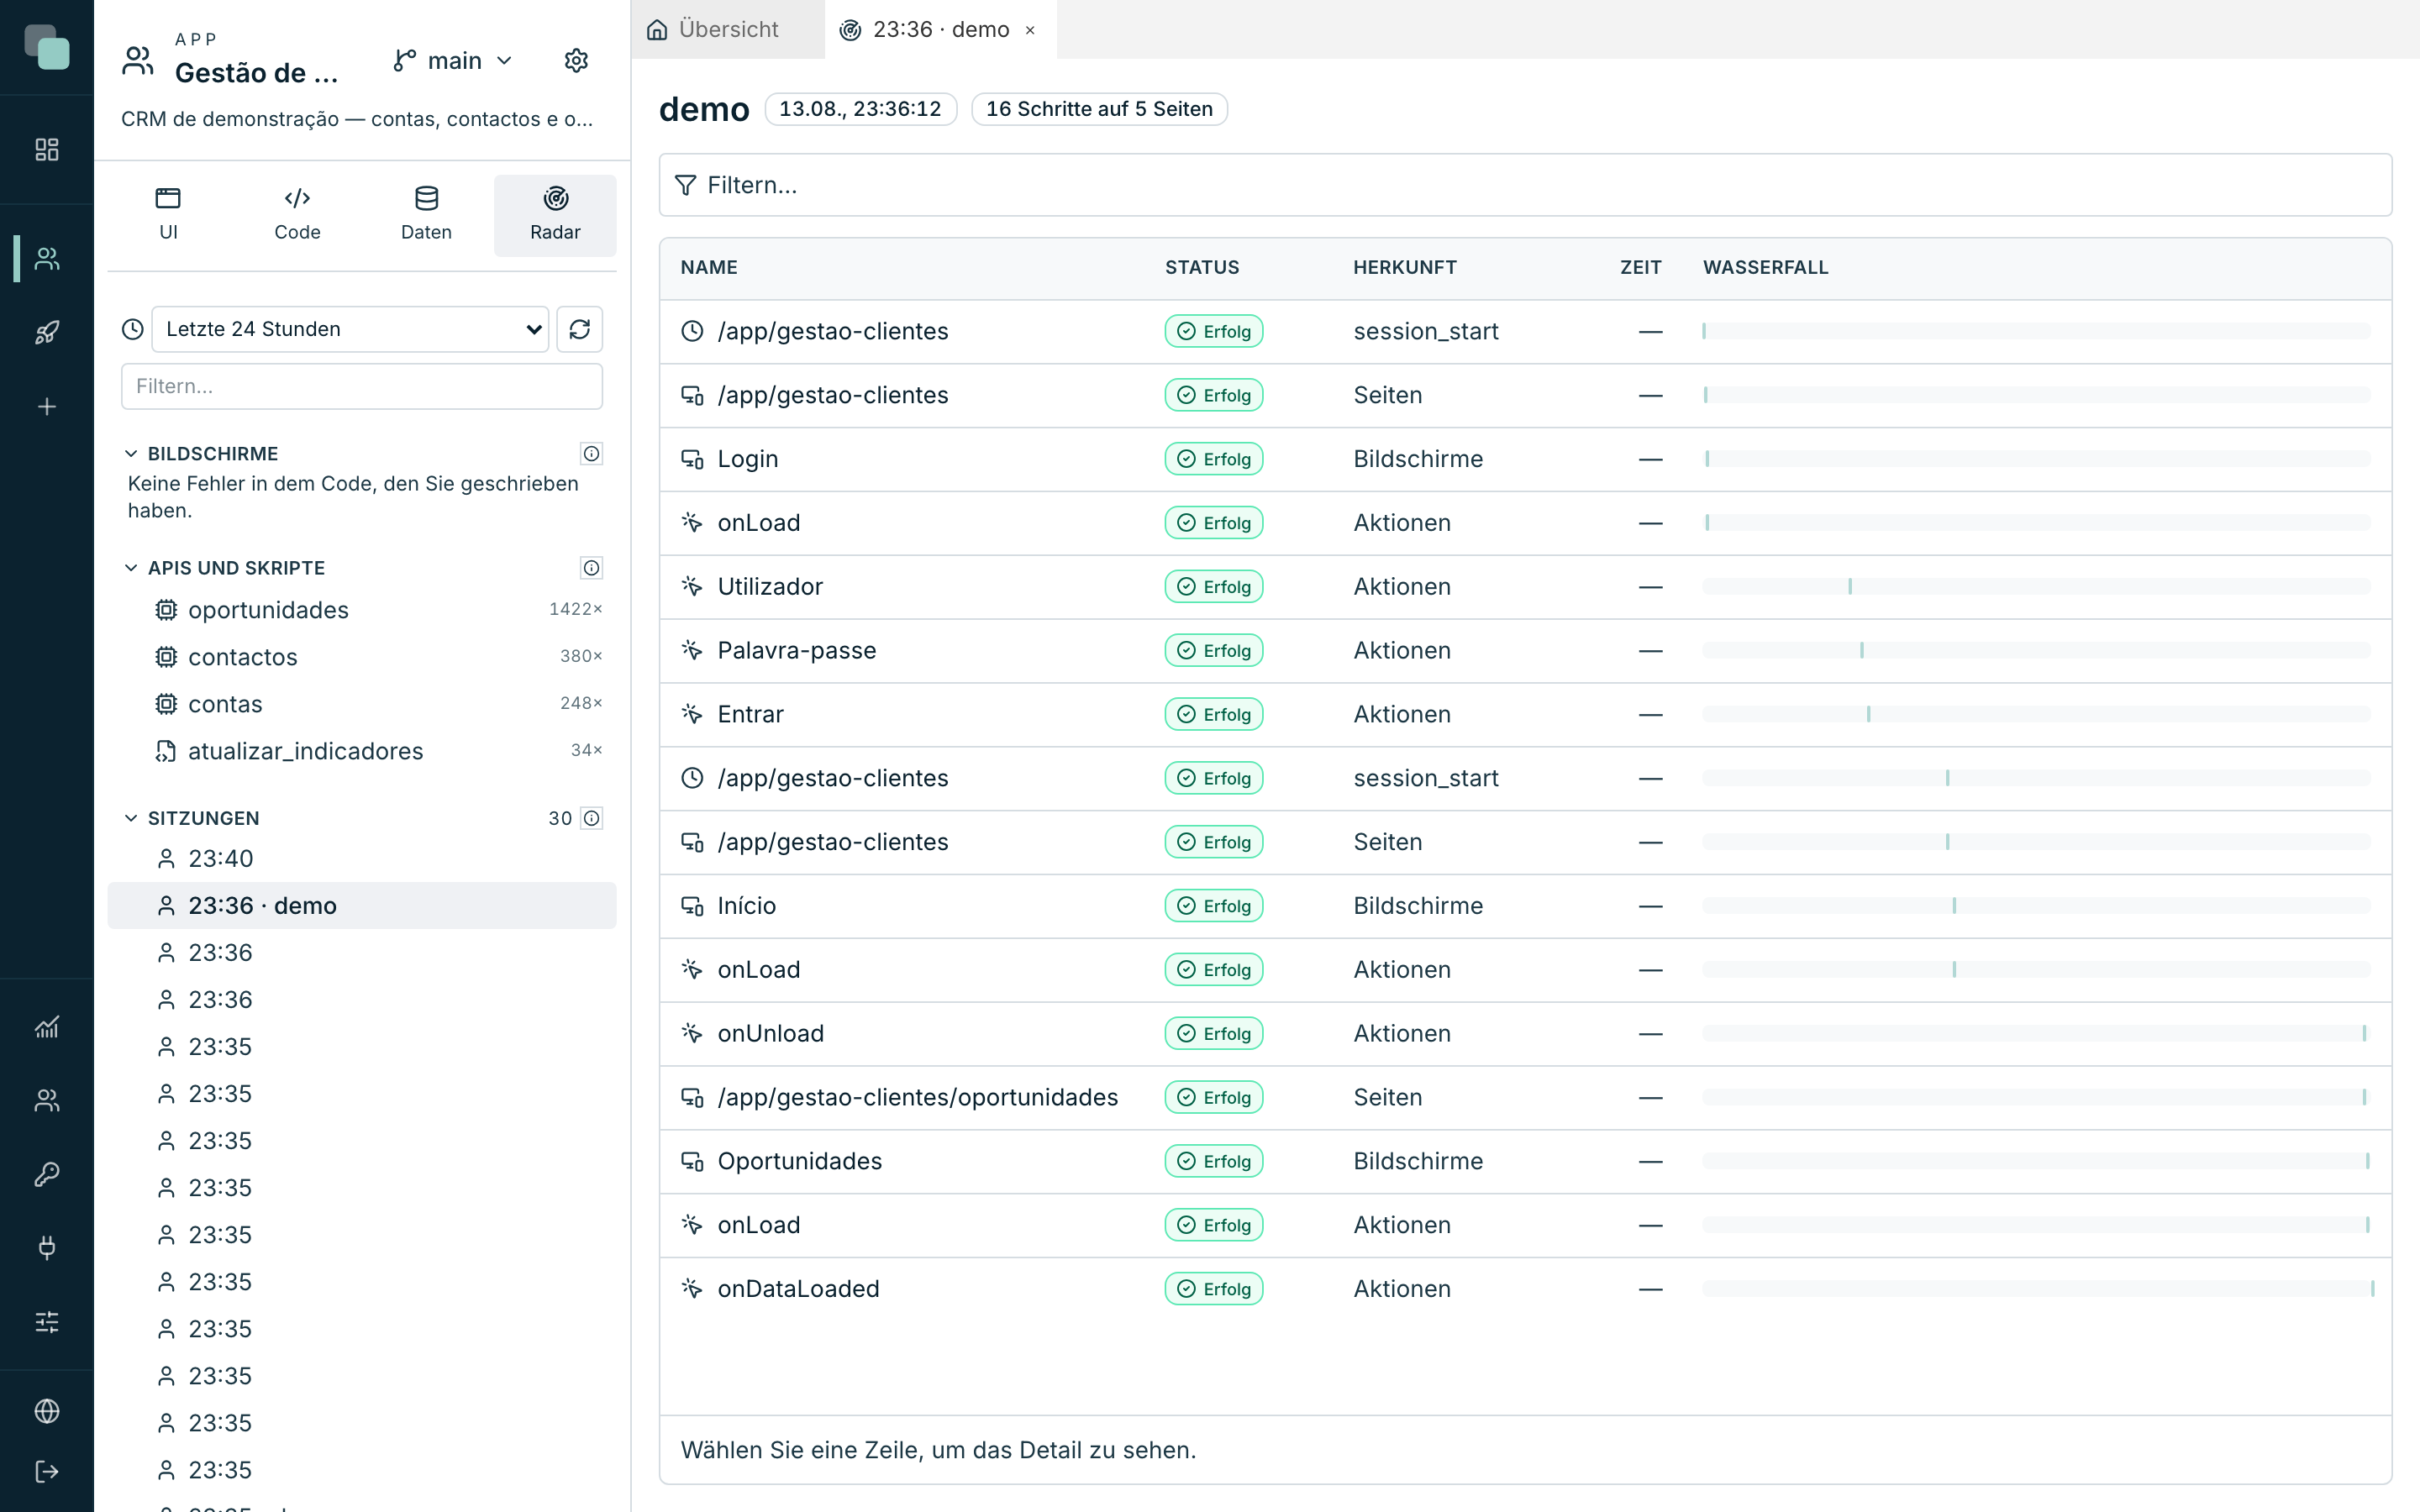Select the Palavra-passe row waterfall marker
2420x1512 pixels.
[1862, 651]
